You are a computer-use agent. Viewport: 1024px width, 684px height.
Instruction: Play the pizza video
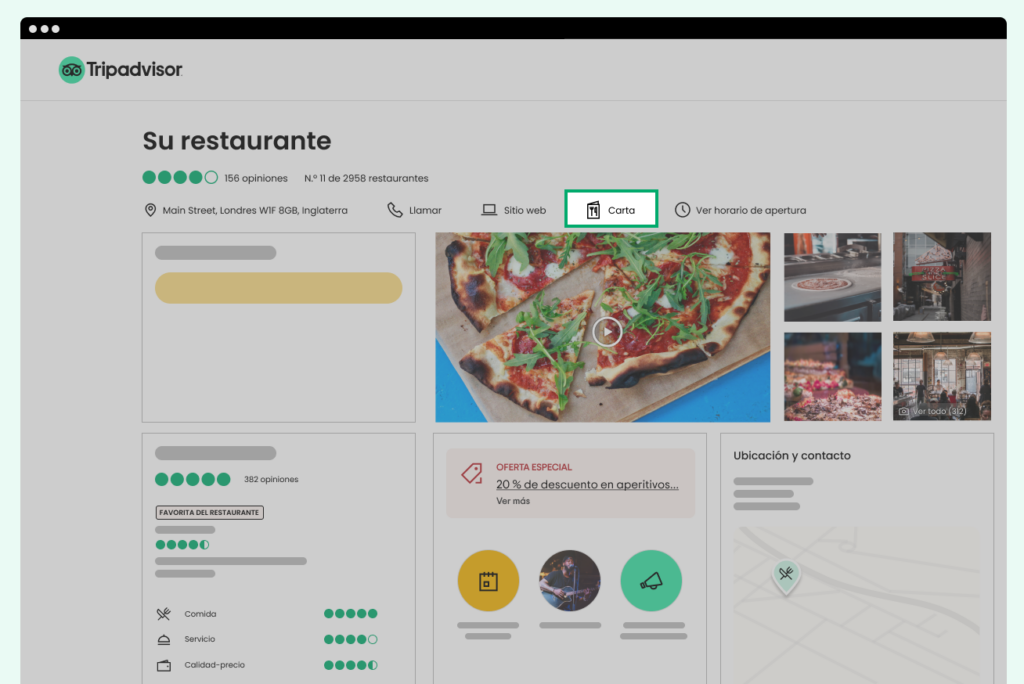coord(607,331)
